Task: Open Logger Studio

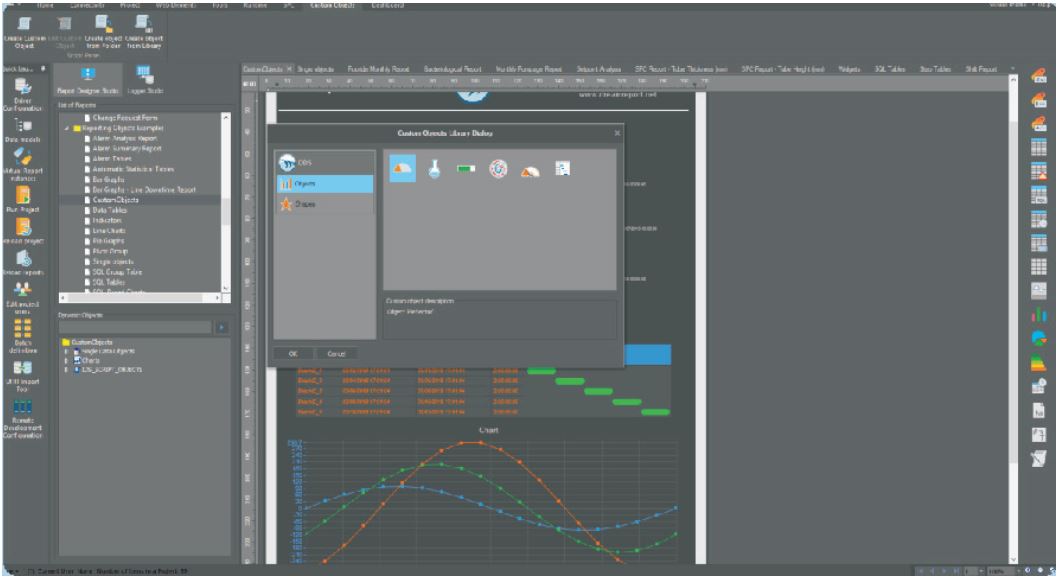Action: 141,79
